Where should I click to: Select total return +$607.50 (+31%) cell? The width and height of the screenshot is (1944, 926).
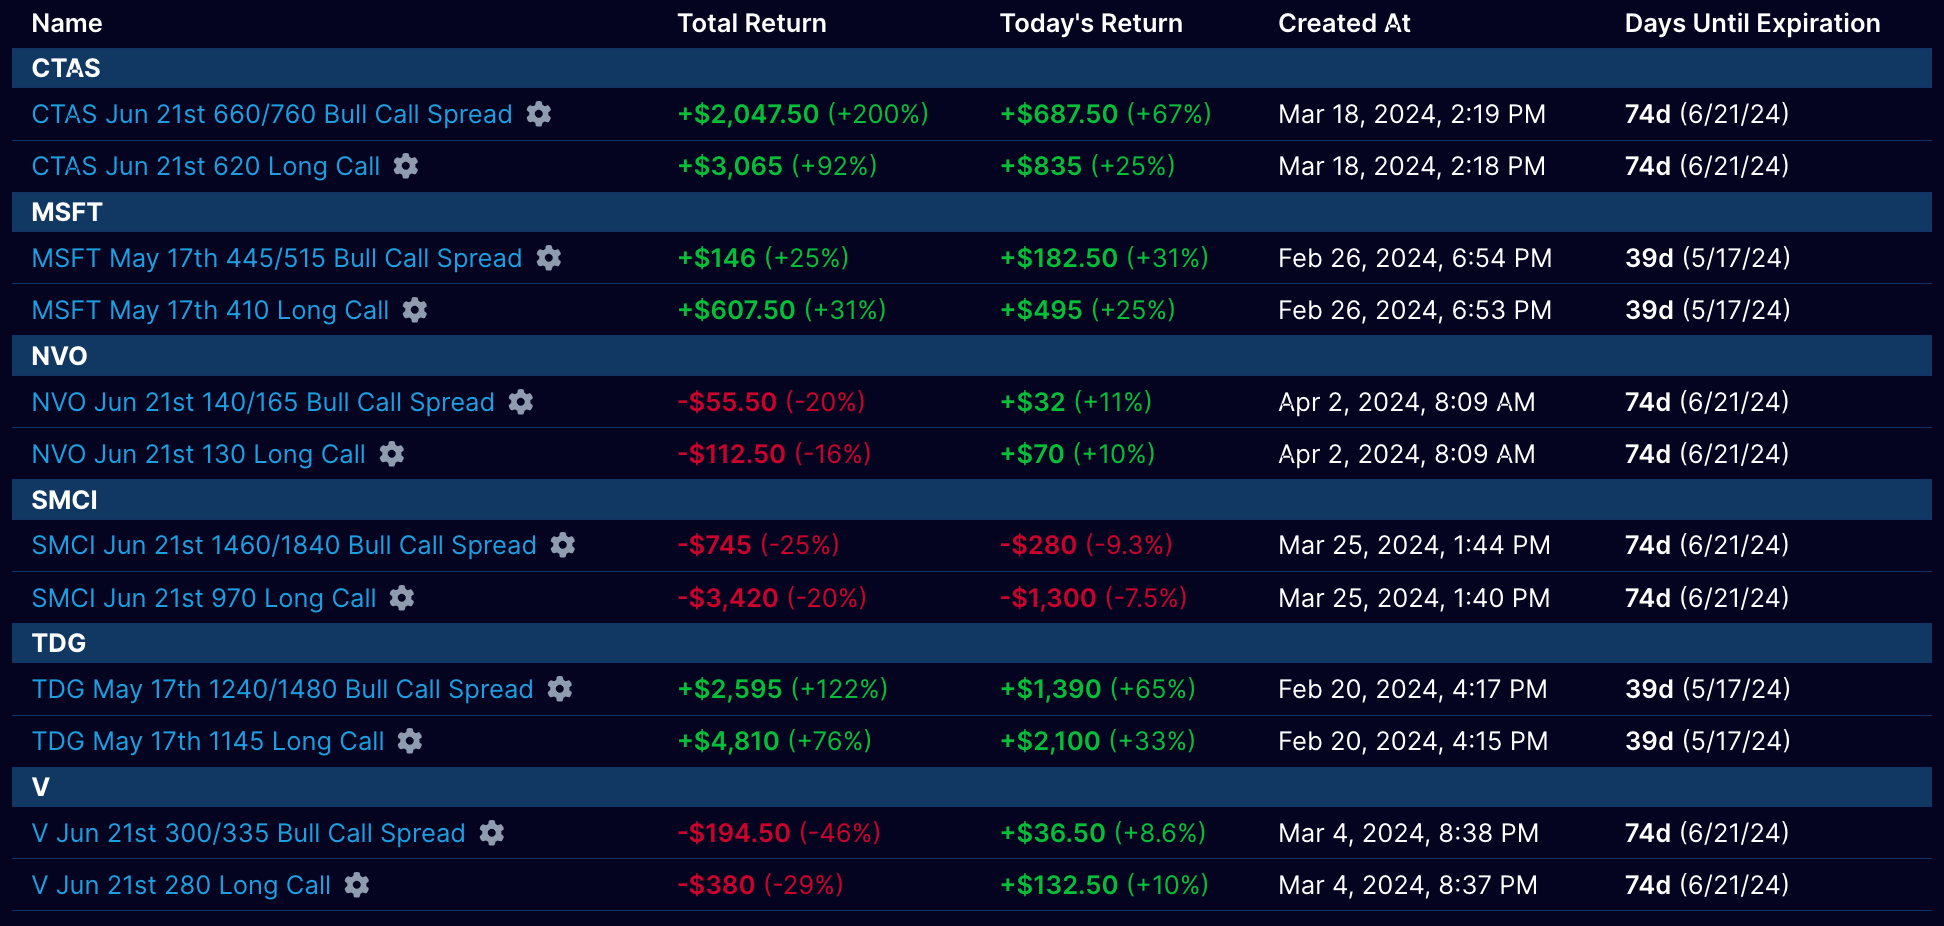(782, 310)
